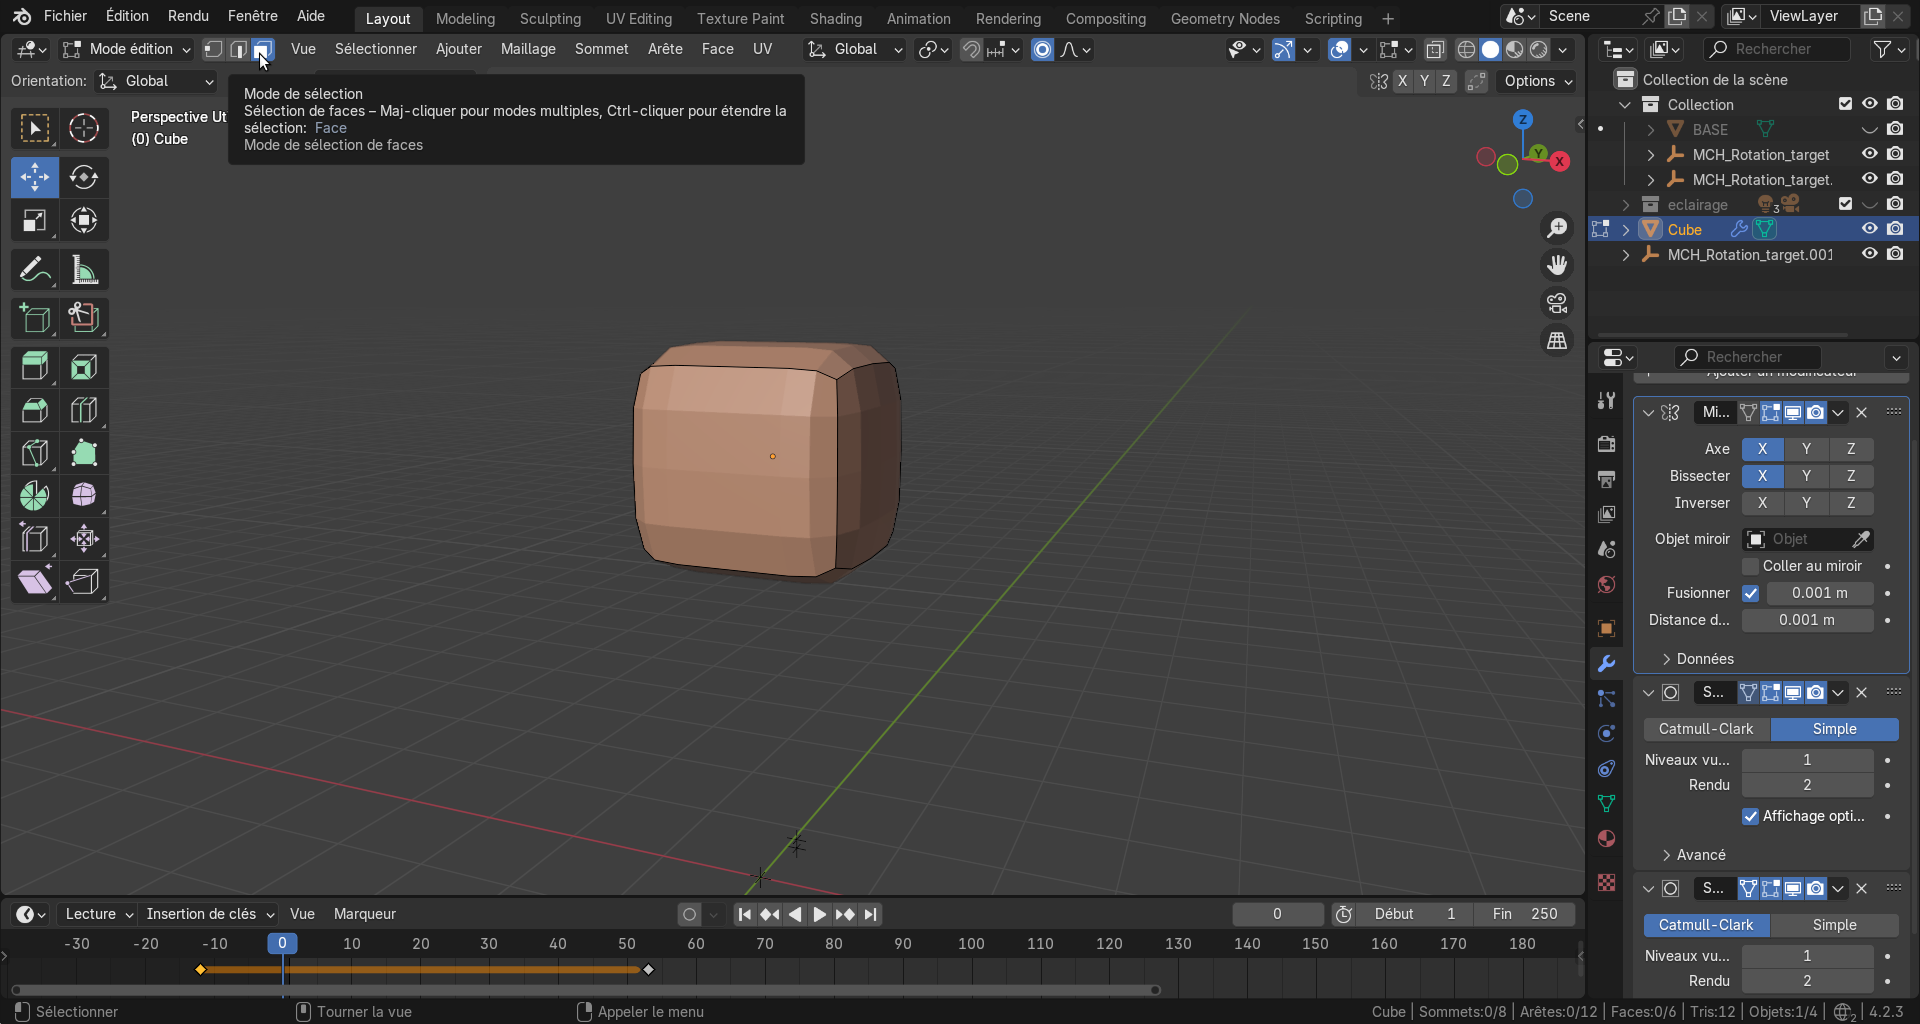Enable the Coller au miroir checkbox
This screenshot has width=1920, height=1024.
1750,566
